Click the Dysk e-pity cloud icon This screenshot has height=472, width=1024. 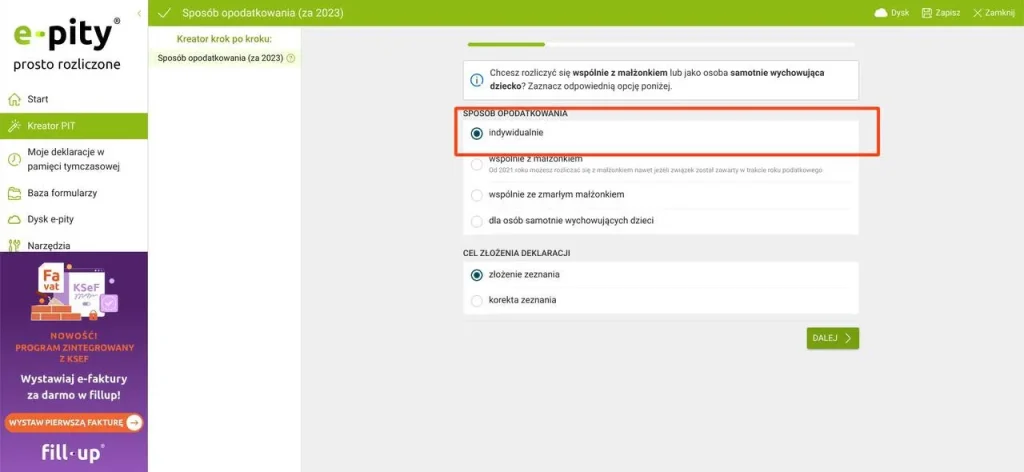click(x=14, y=219)
